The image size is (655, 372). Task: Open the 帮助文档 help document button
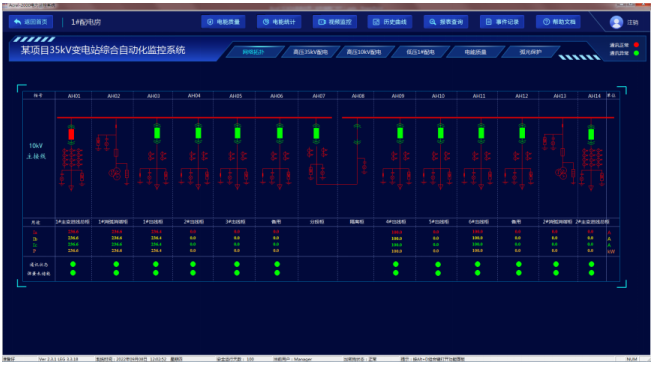click(x=559, y=22)
